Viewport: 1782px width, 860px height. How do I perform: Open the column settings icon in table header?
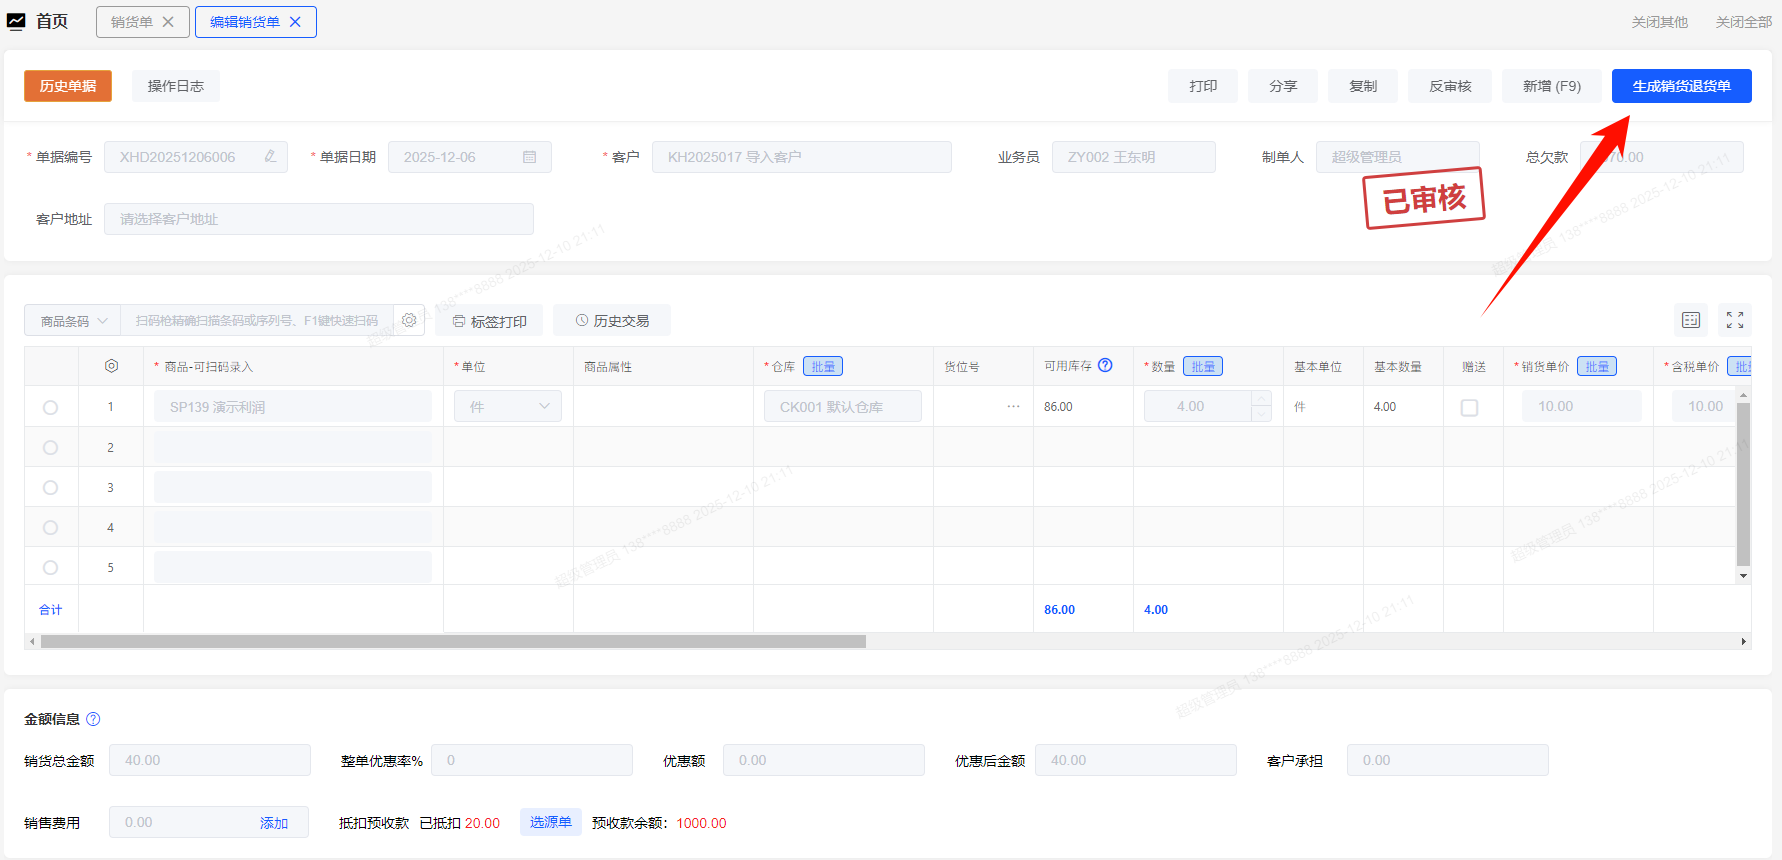pos(111,366)
